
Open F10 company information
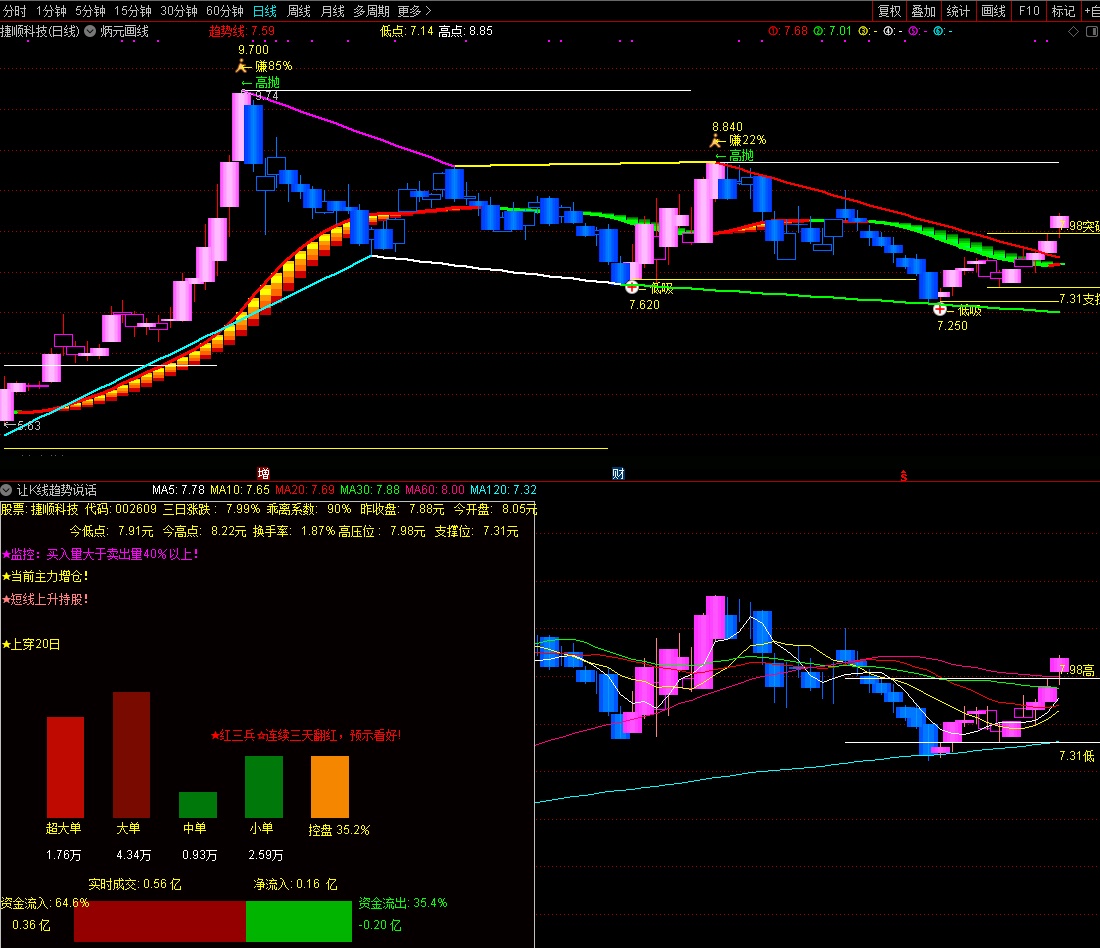[x=1028, y=11]
